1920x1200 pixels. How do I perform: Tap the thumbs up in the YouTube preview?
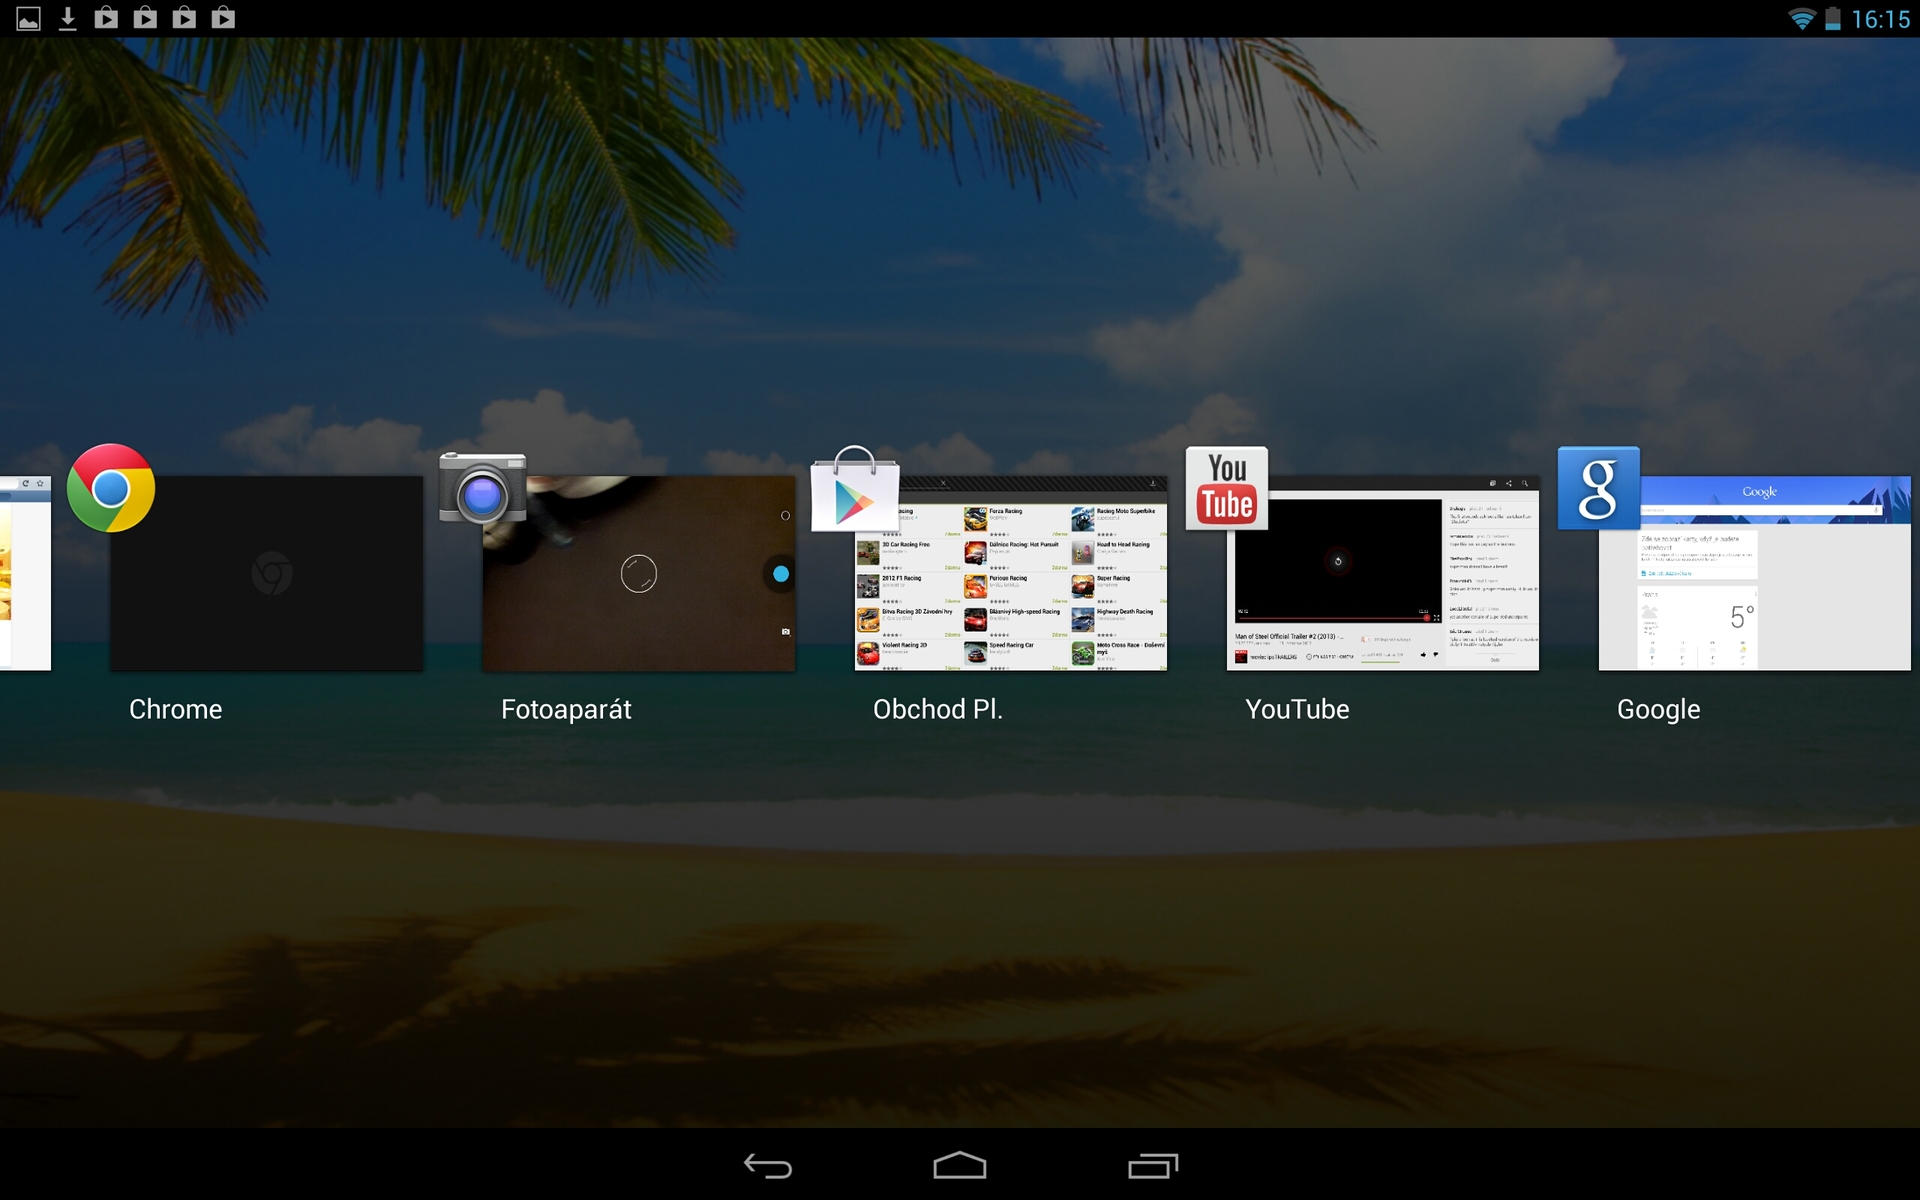tap(1423, 655)
